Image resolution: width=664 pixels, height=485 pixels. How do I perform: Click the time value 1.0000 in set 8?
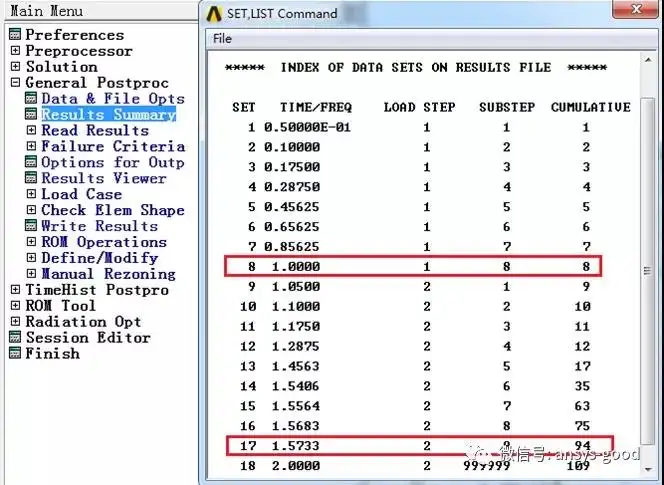[x=296, y=266]
